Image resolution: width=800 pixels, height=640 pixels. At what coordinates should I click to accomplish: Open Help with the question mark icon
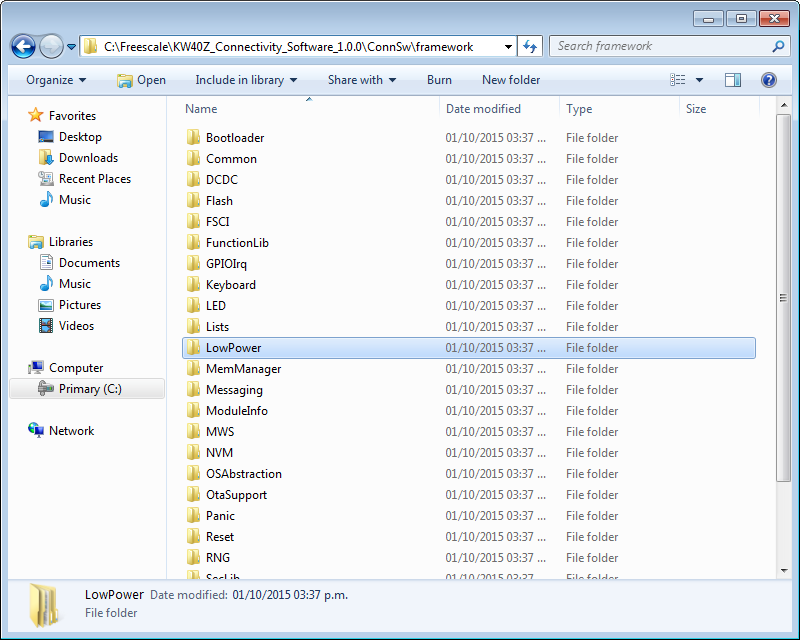(769, 80)
